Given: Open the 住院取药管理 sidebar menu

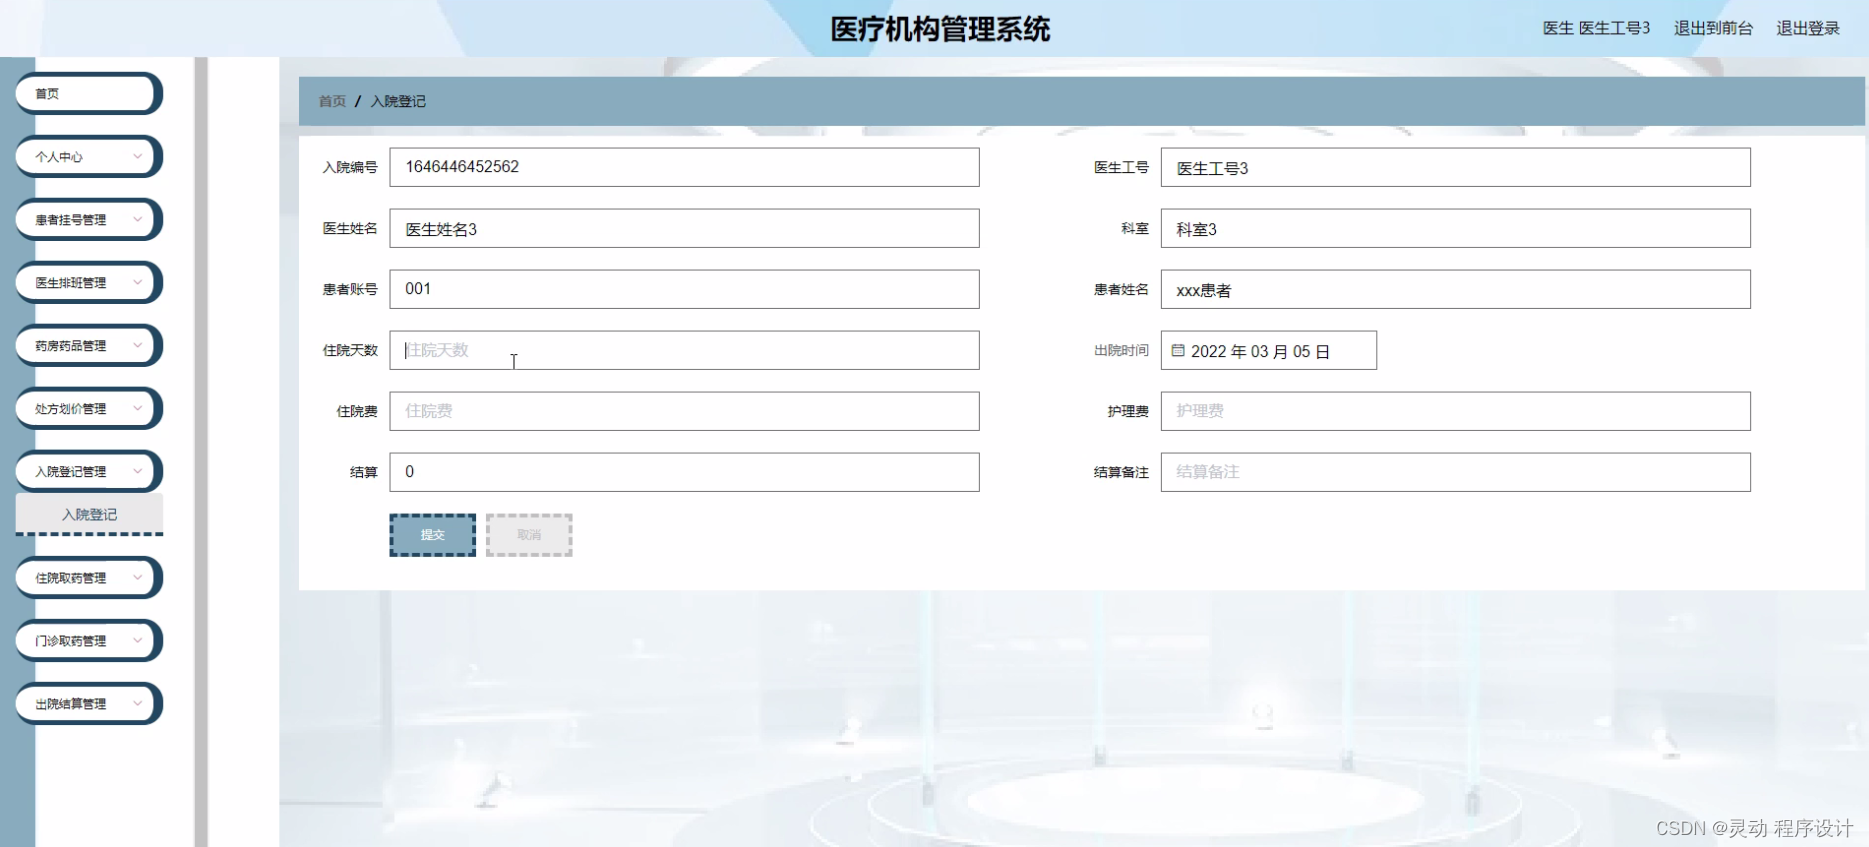Looking at the screenshot, I should coord(88,578).
